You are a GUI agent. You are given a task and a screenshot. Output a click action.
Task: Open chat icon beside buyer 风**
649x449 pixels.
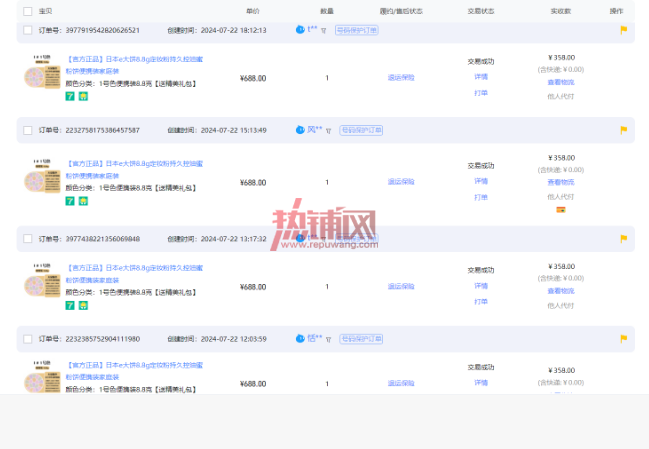300,130
